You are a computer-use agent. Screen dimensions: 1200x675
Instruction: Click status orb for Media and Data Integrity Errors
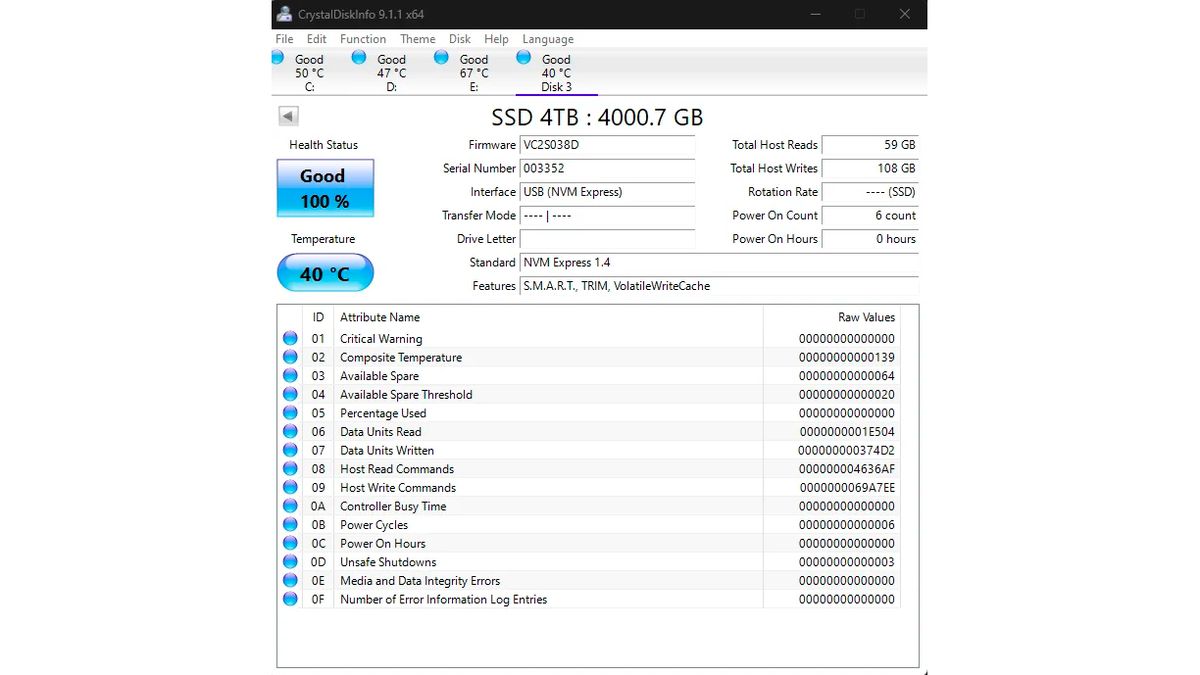[x=290, y=580]
